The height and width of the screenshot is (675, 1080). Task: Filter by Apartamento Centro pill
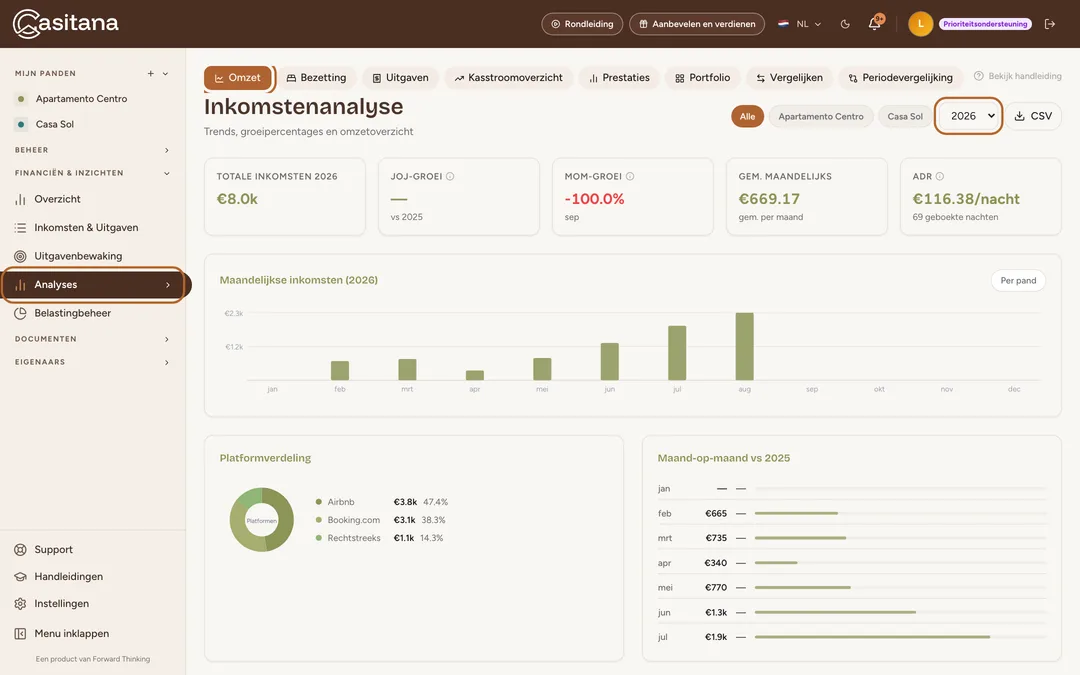pos(821,116)
